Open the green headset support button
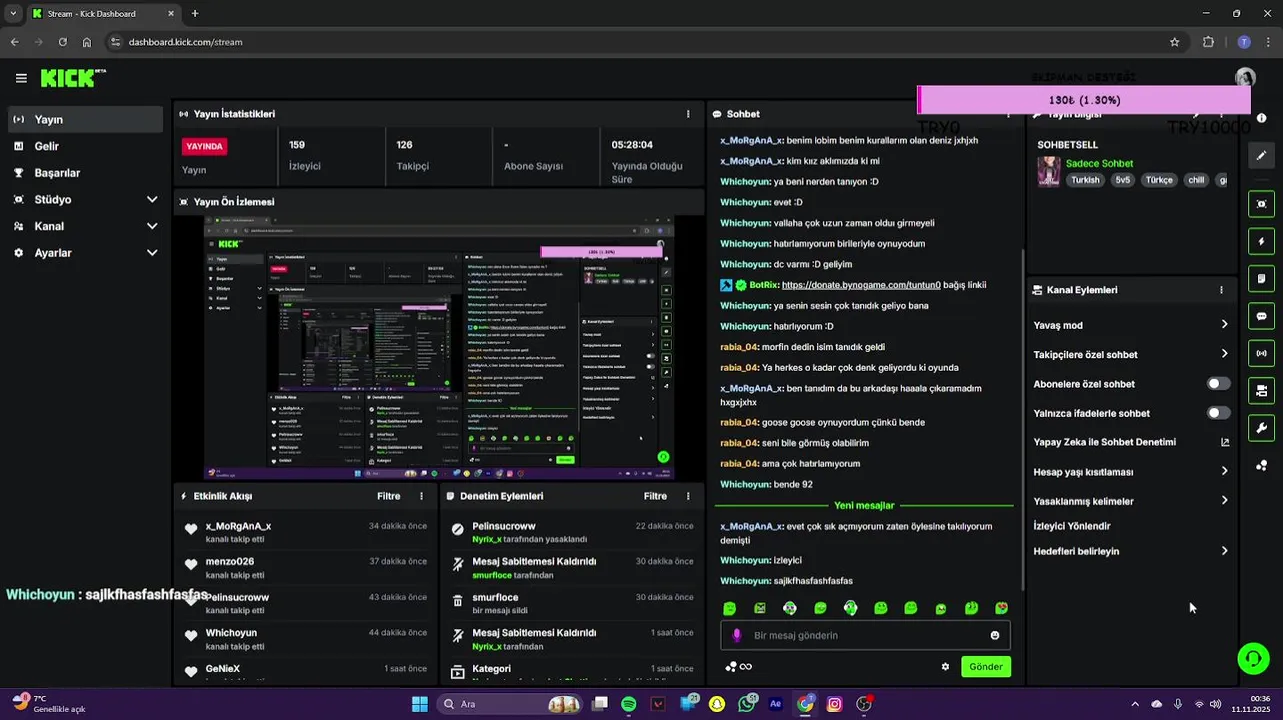1283x720 pixels. click(x=1253, y=658)
